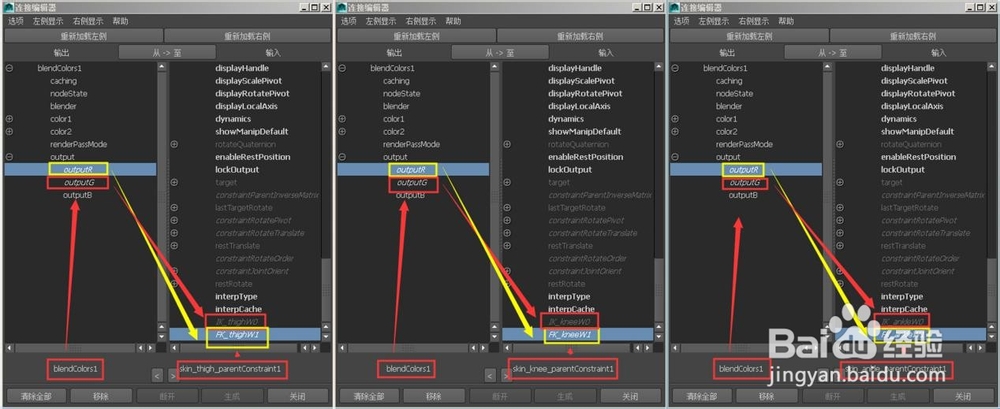Expand rotateQuaternion in ankle constraint window
Image resolution: width=1000 pixels, height=409 pixels.
pyautogui.click(x=840, y=144)
